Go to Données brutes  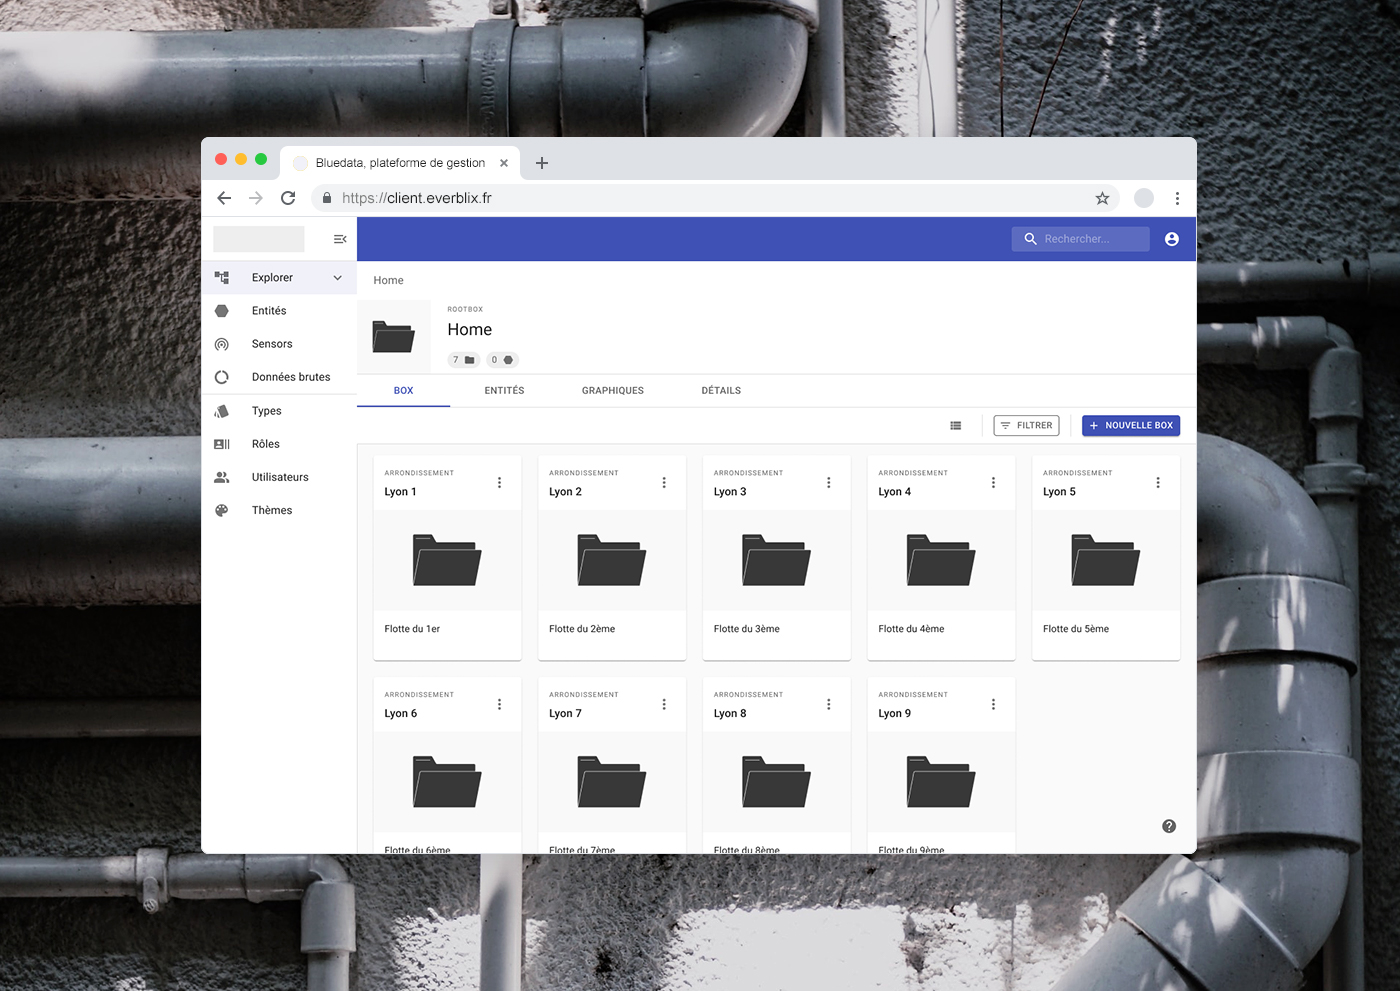coord(290,377)
